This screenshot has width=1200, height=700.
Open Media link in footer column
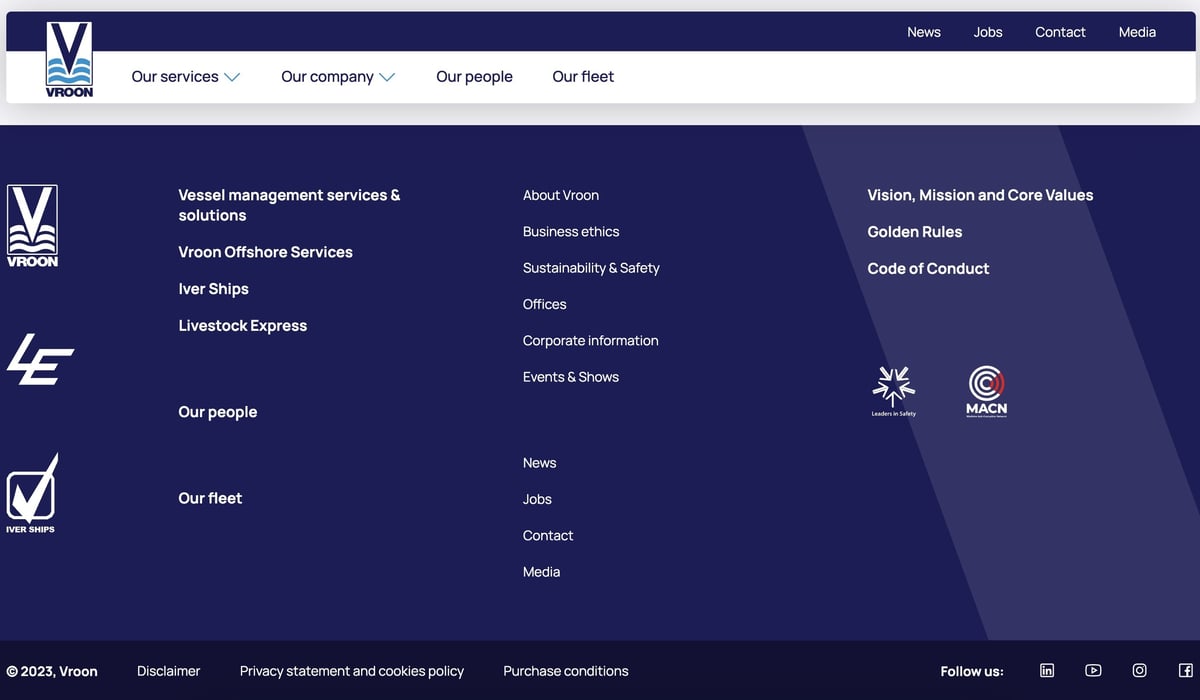541,572
